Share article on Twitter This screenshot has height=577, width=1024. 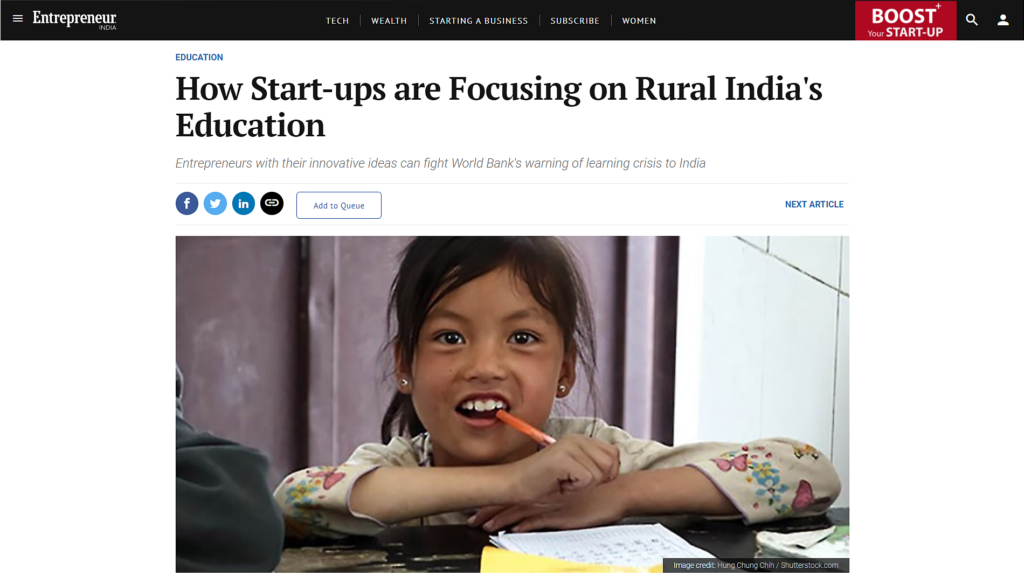click(215, 204)
